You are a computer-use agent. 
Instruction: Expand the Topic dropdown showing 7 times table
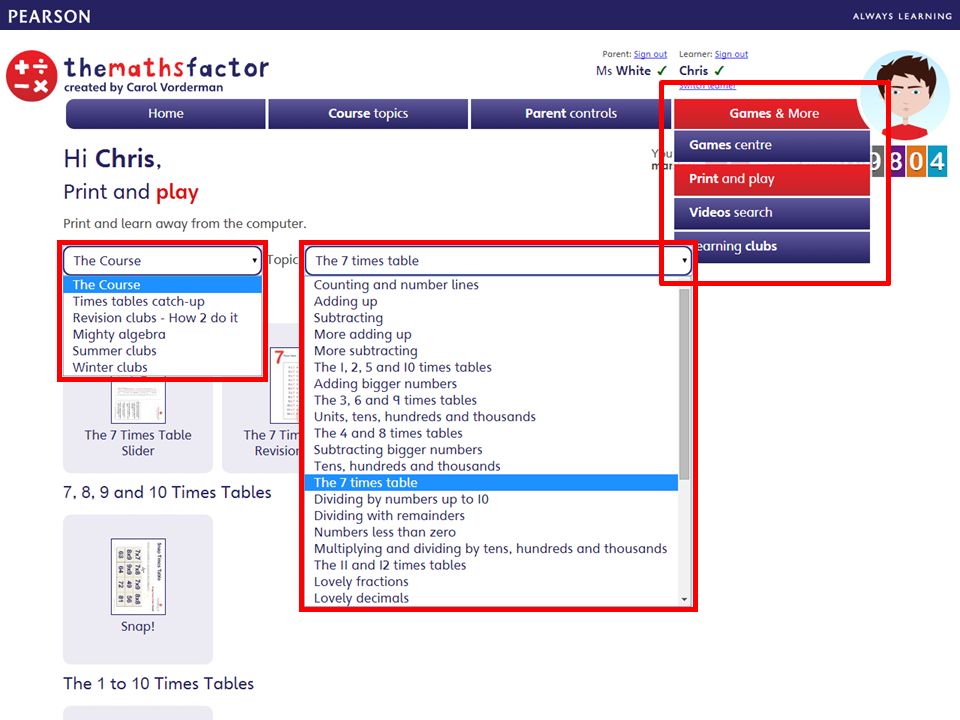498,261
